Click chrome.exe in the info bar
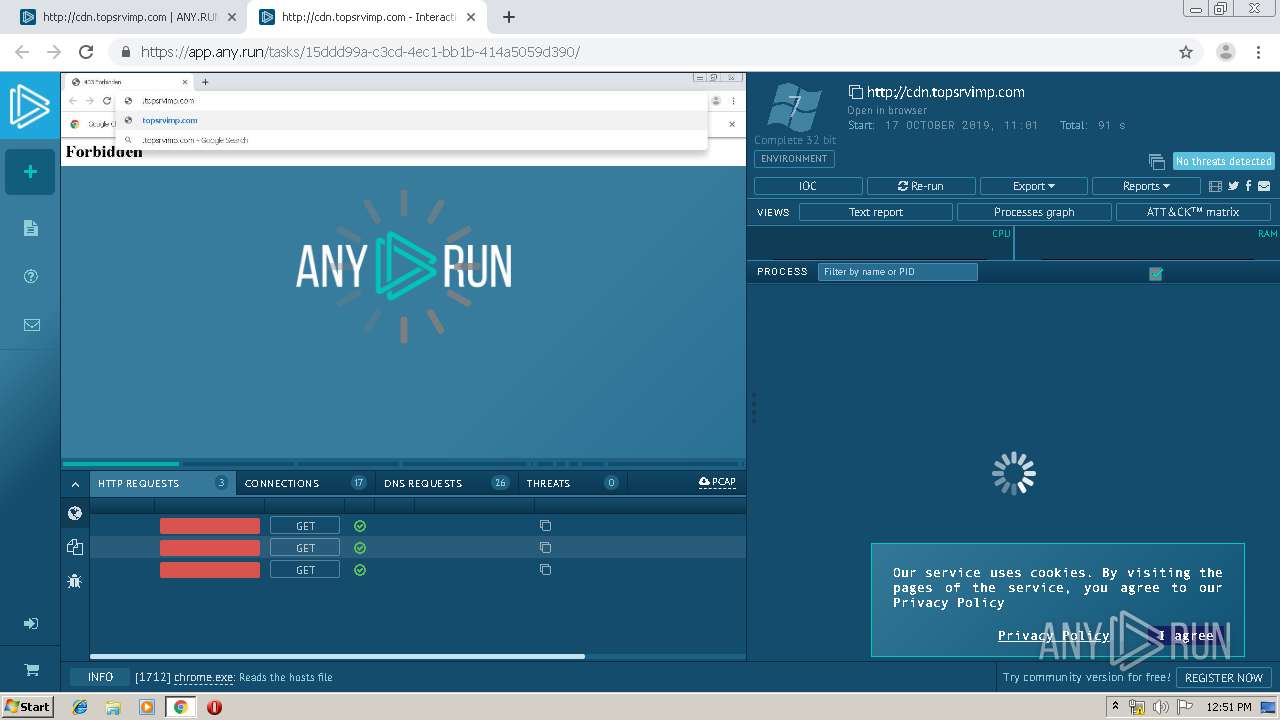Image resolution: width=1280 pixels, height=720 pixels. pyautogui.click(x=204, y=677)
